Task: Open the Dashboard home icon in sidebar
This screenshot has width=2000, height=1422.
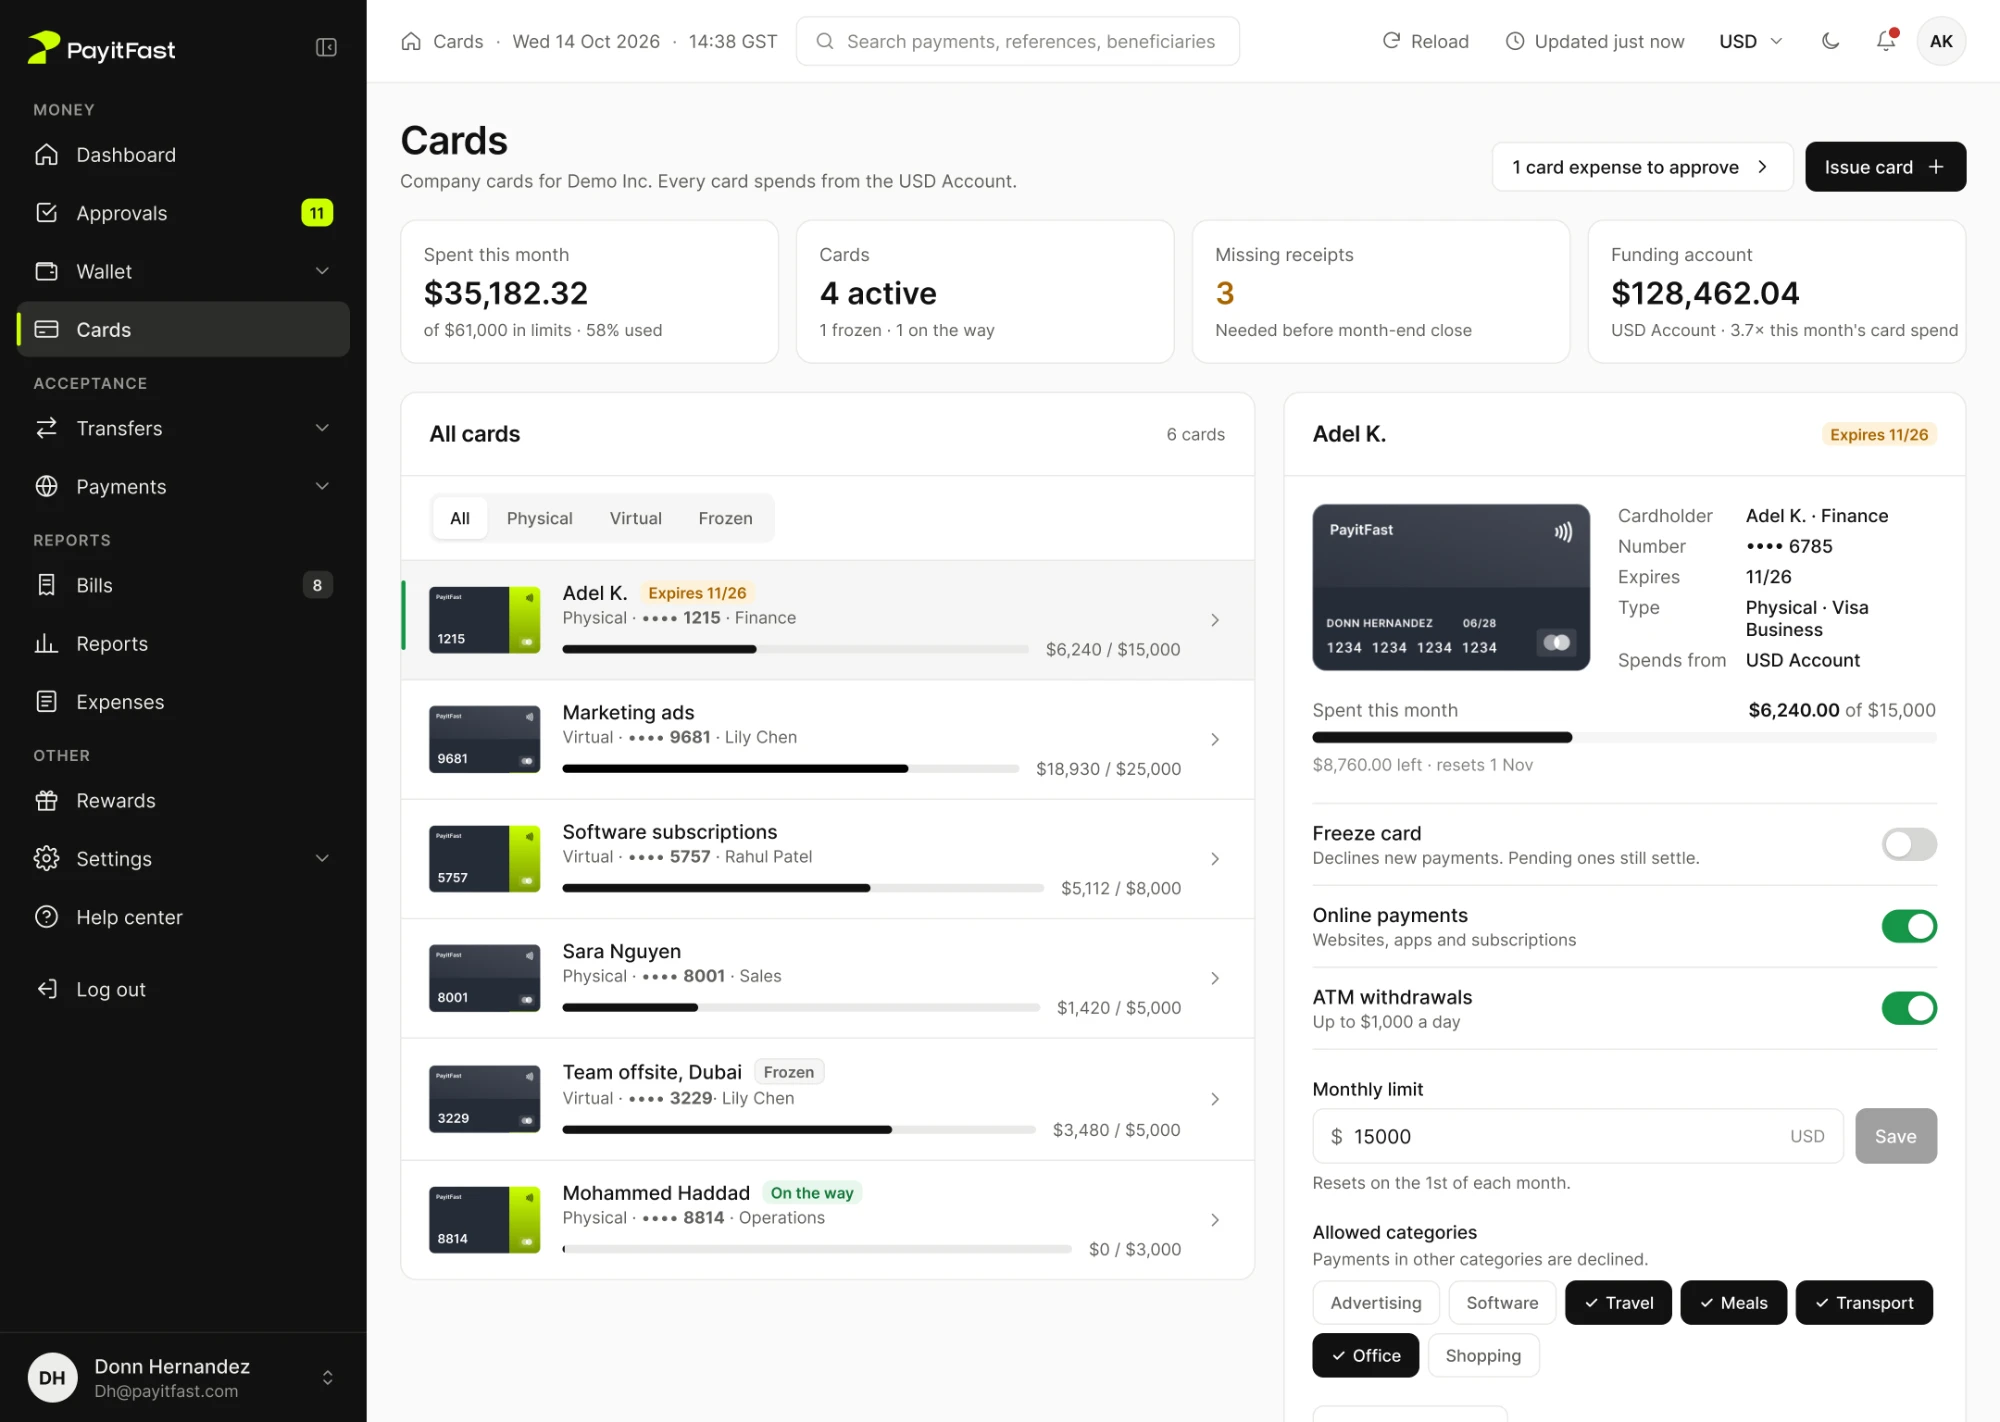Action: coord(46,155)
